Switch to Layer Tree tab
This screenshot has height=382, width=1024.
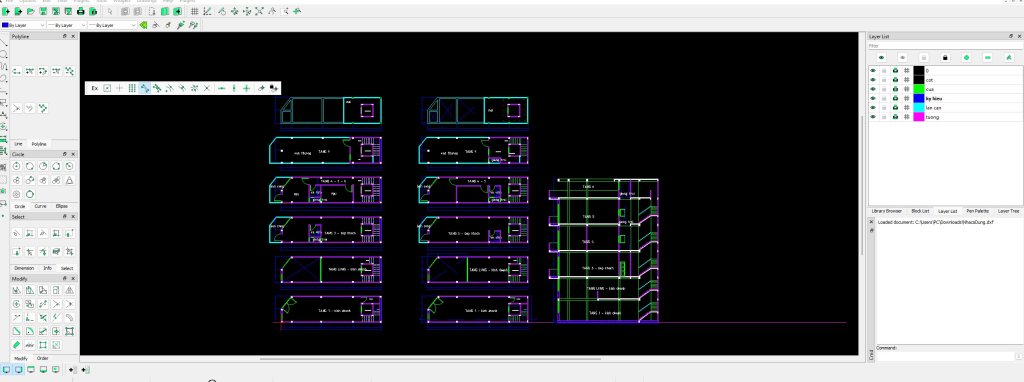click(1008, 211)
